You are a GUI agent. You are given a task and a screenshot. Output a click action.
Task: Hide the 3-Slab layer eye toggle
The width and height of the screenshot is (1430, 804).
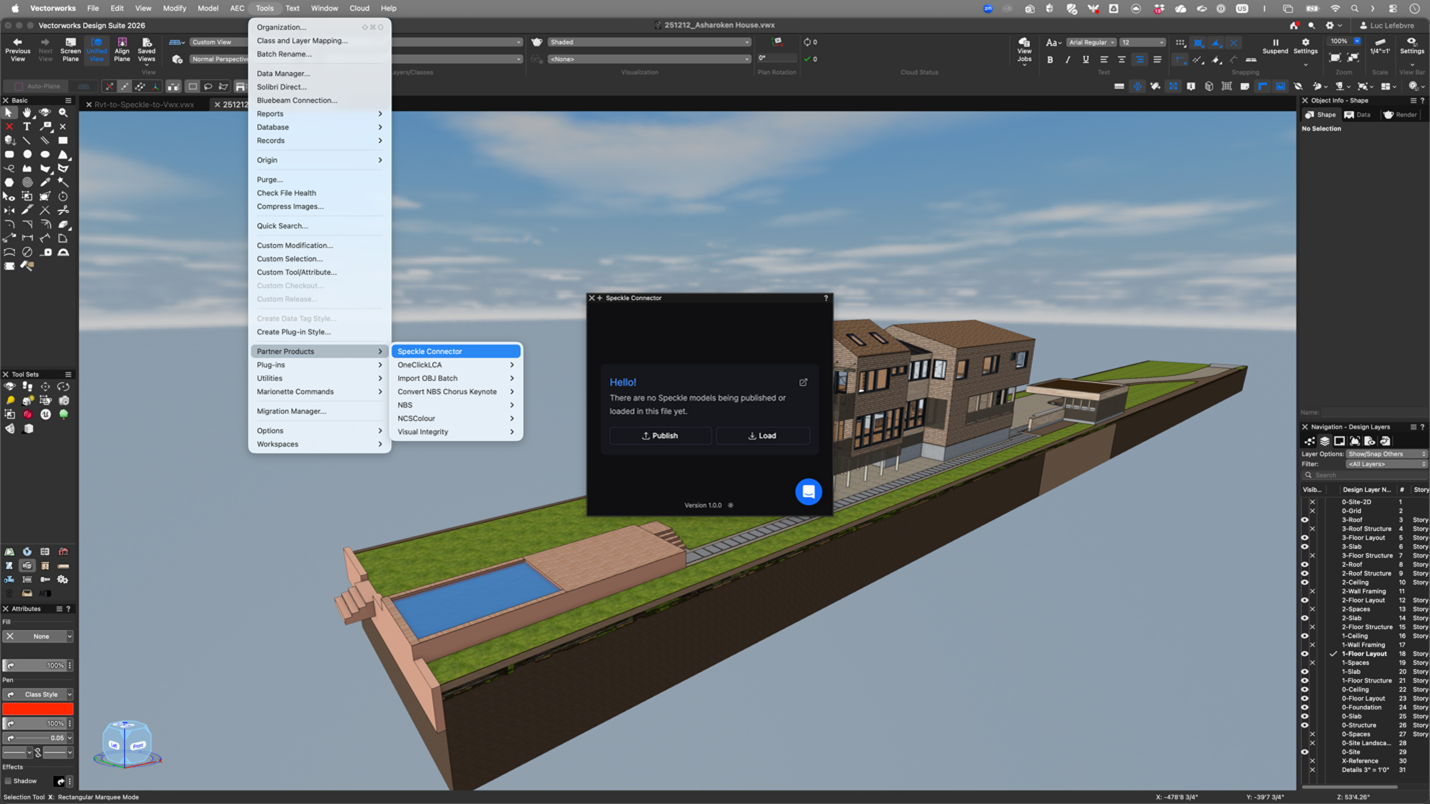tap(1304, 546)
